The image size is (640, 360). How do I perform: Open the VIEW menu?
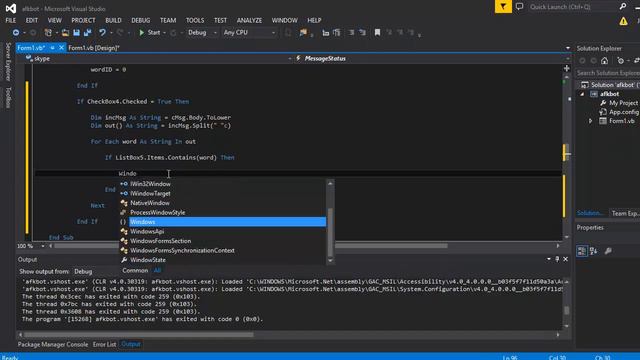coord(54,20)
